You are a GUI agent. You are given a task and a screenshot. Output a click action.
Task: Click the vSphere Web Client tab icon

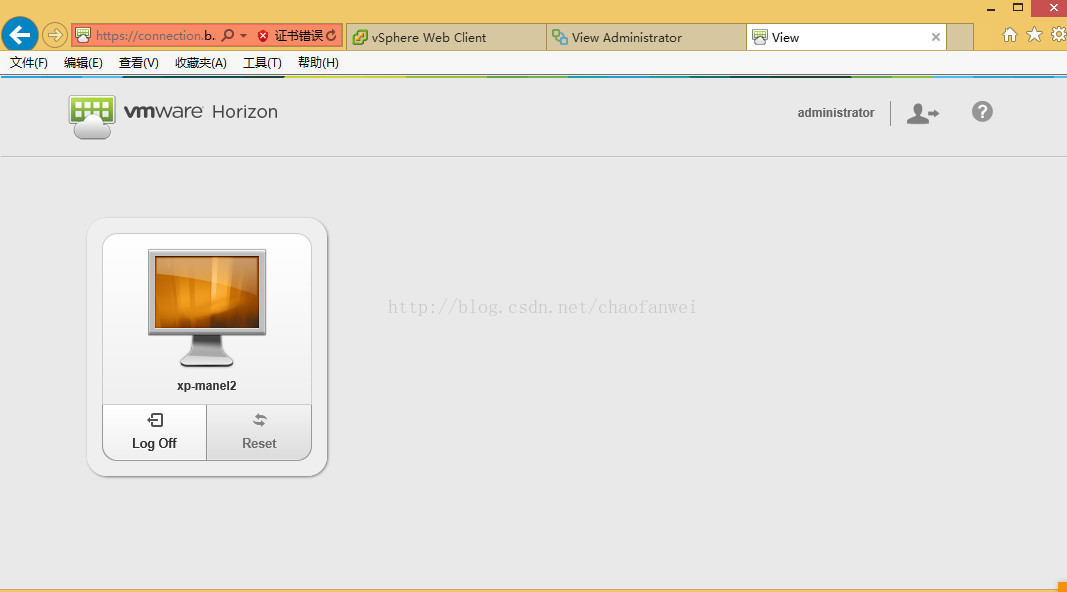[360, 37]
